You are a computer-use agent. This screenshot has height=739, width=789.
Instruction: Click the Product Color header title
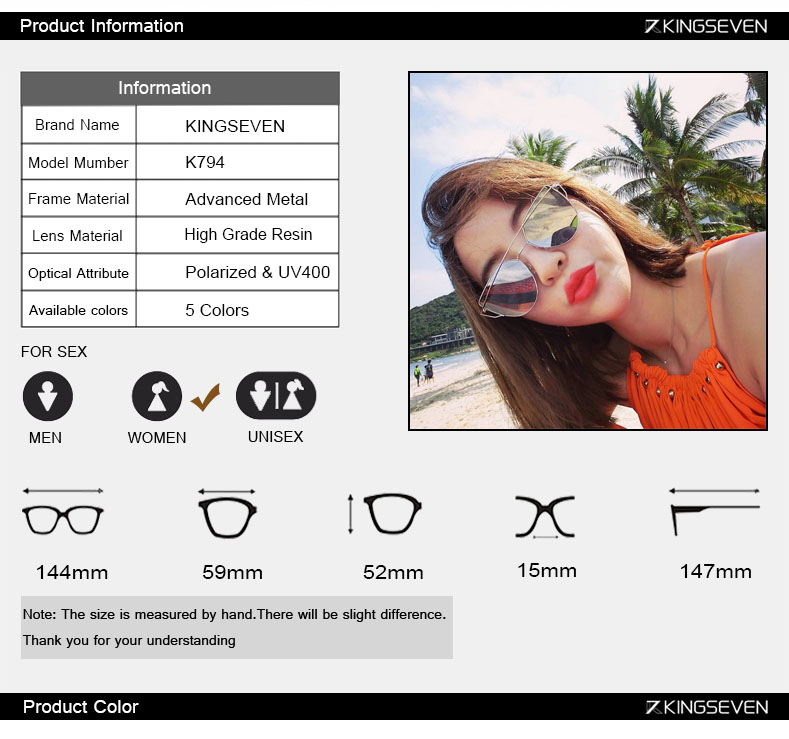coord(81,707)
